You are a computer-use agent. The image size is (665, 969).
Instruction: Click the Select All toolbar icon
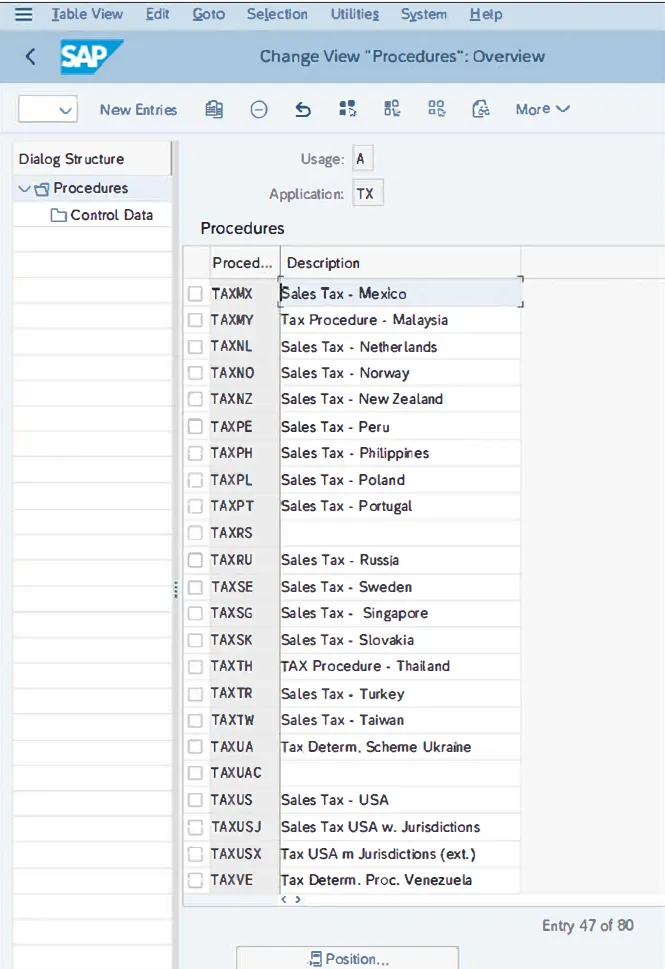tap(348, 110)
